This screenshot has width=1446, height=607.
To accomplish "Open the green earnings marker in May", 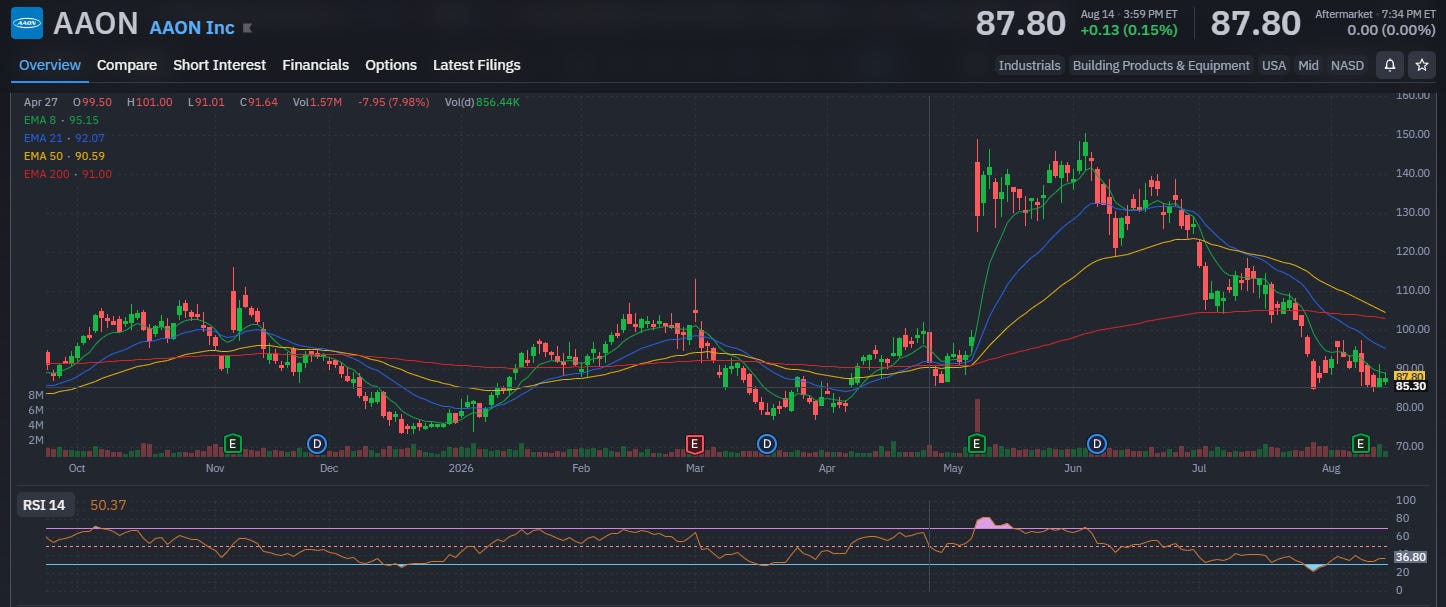I will (976, 442).
